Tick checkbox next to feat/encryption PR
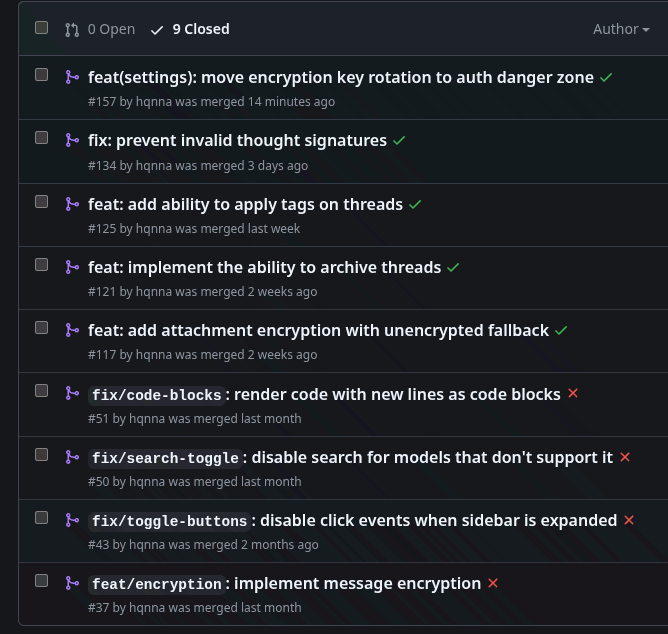Image resolution: width=668 pixels, height=634 pixels. (41, 580)
